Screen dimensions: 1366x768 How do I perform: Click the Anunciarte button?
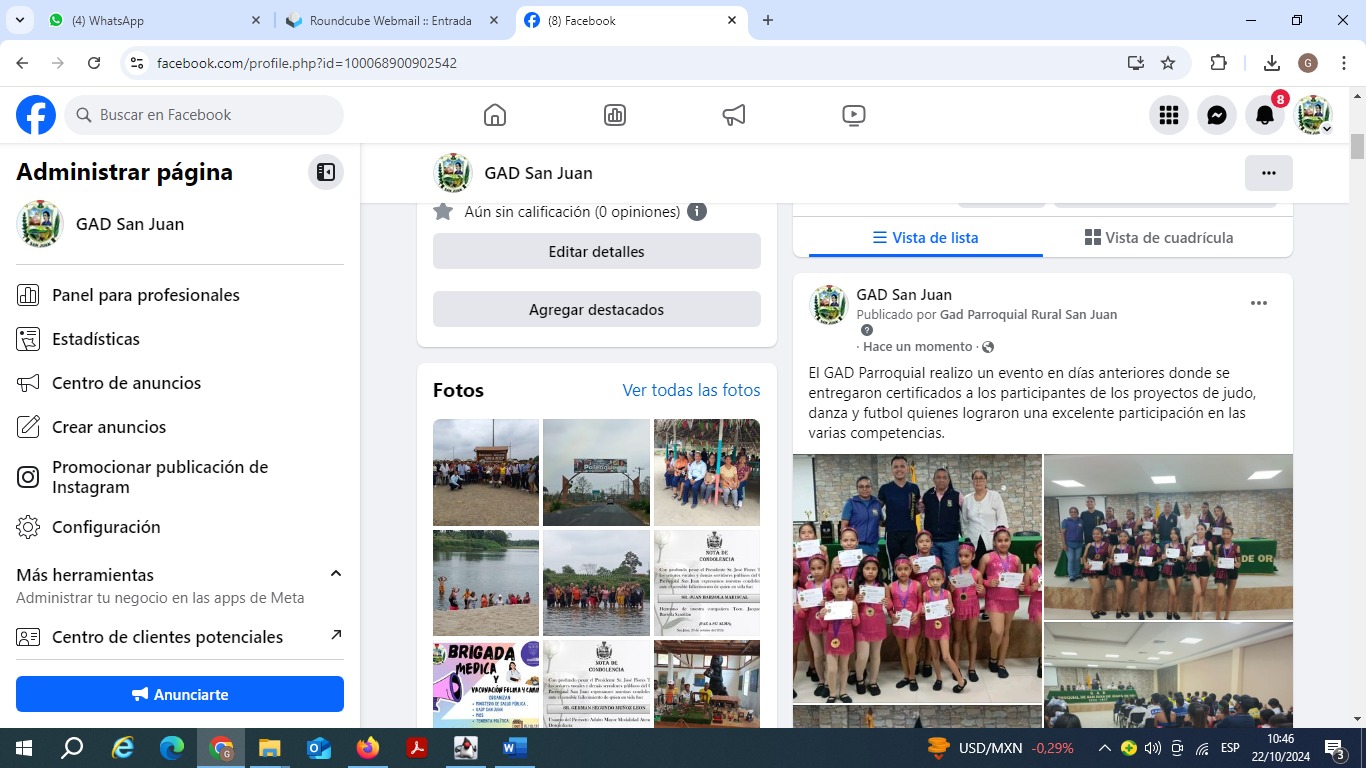(180, 694)
